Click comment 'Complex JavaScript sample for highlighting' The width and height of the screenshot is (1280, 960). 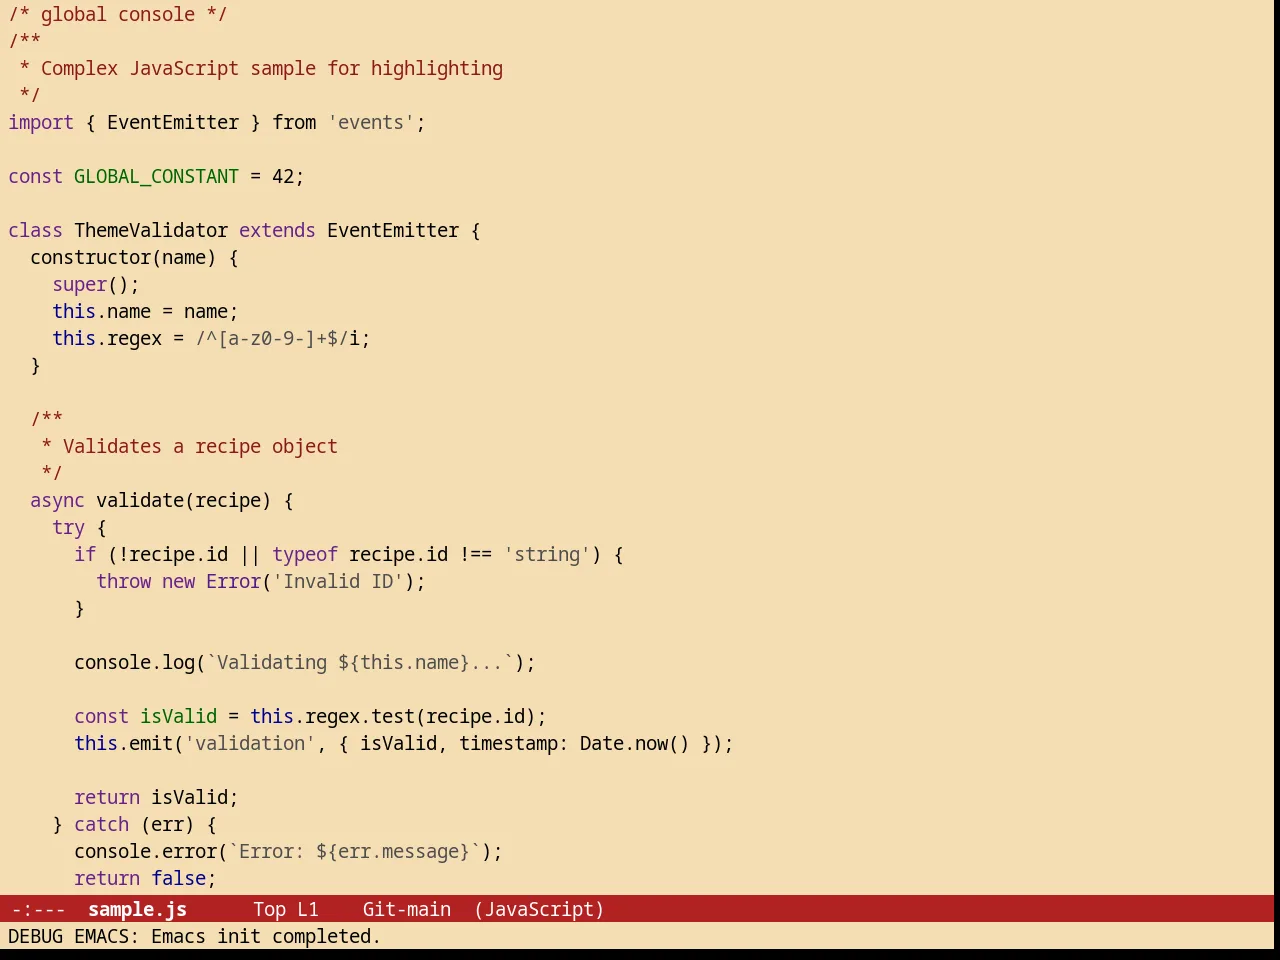click(x=272, y=68)
